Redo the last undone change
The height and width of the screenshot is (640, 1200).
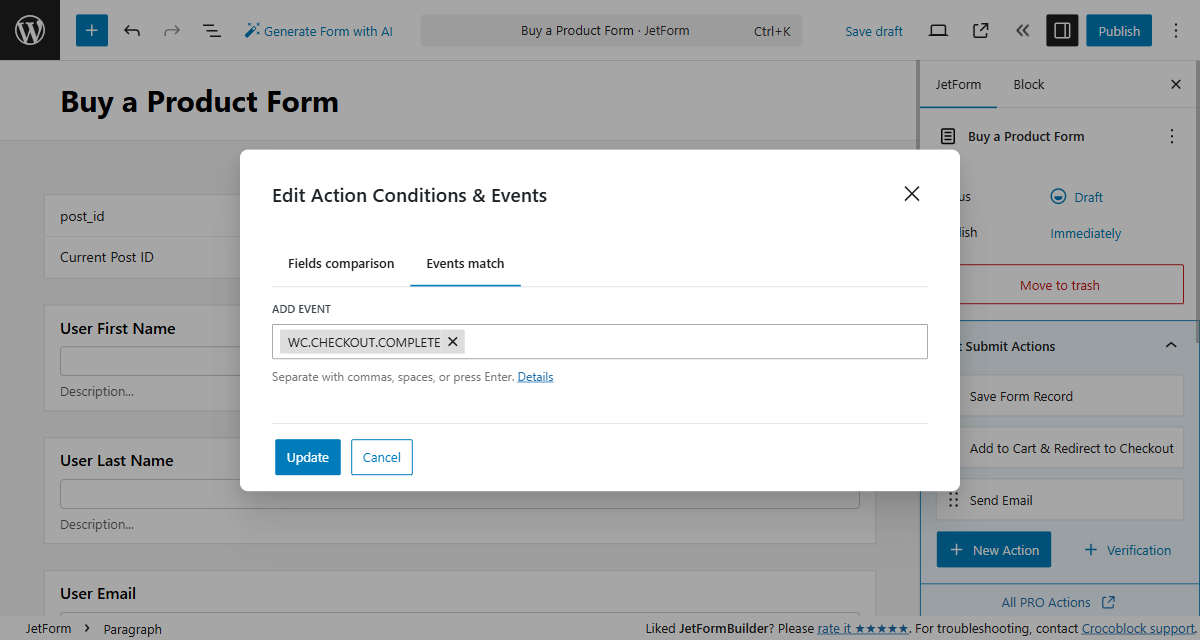[x=172, y=31]
